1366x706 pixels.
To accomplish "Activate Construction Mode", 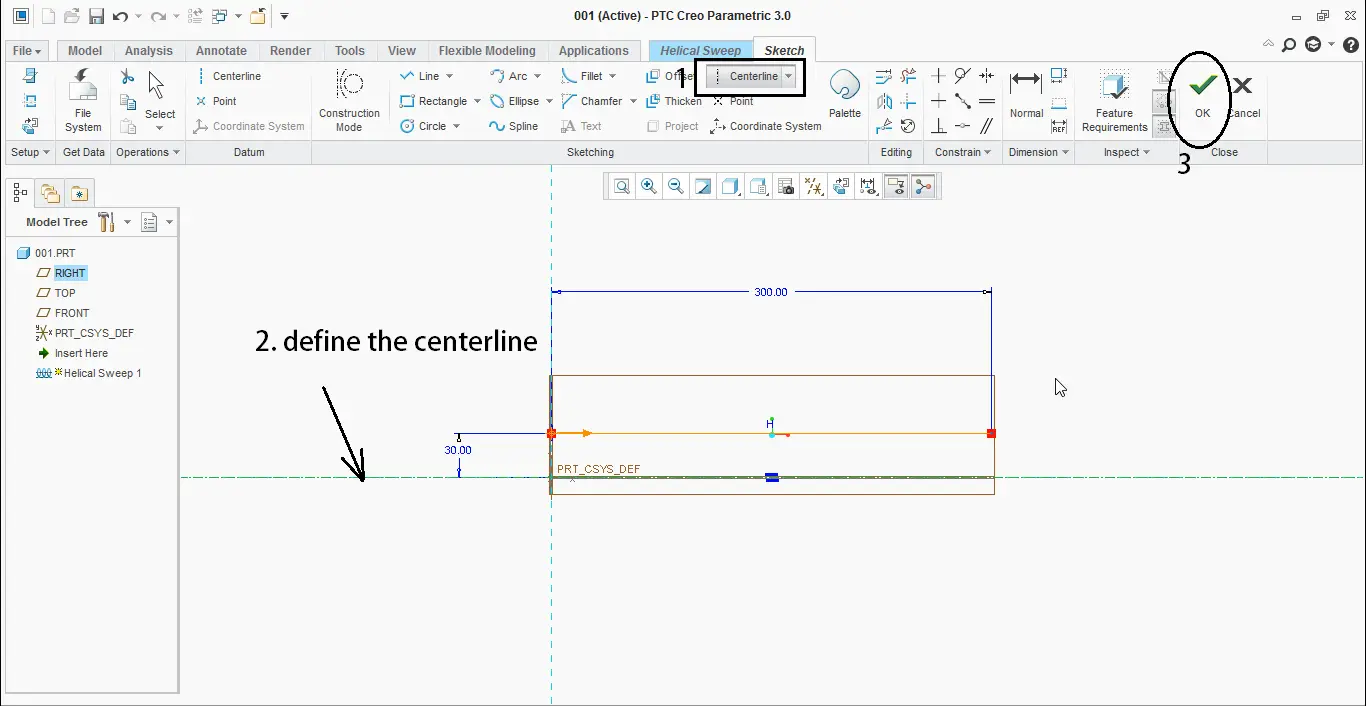I will [x=349, y=101].
